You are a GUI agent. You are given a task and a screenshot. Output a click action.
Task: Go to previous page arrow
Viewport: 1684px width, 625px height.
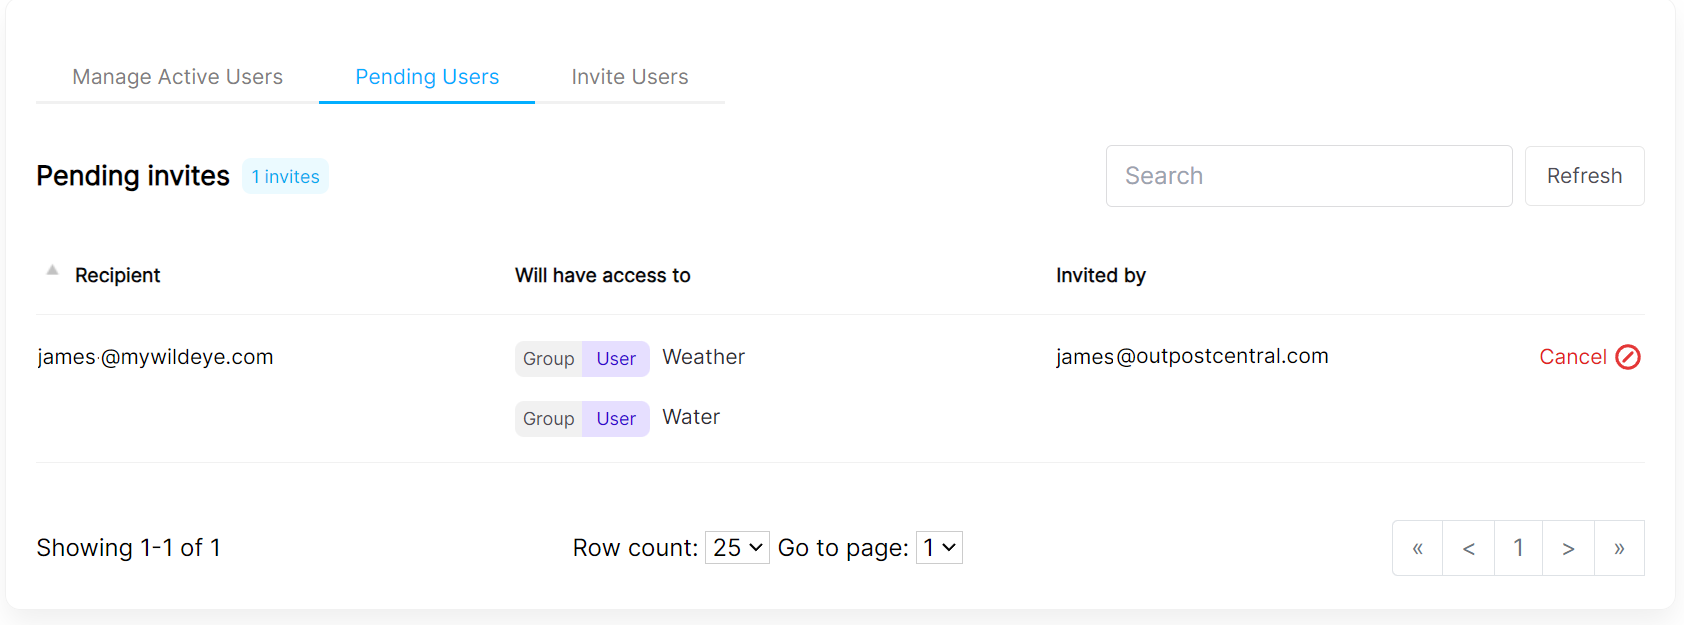[1468, 548]
